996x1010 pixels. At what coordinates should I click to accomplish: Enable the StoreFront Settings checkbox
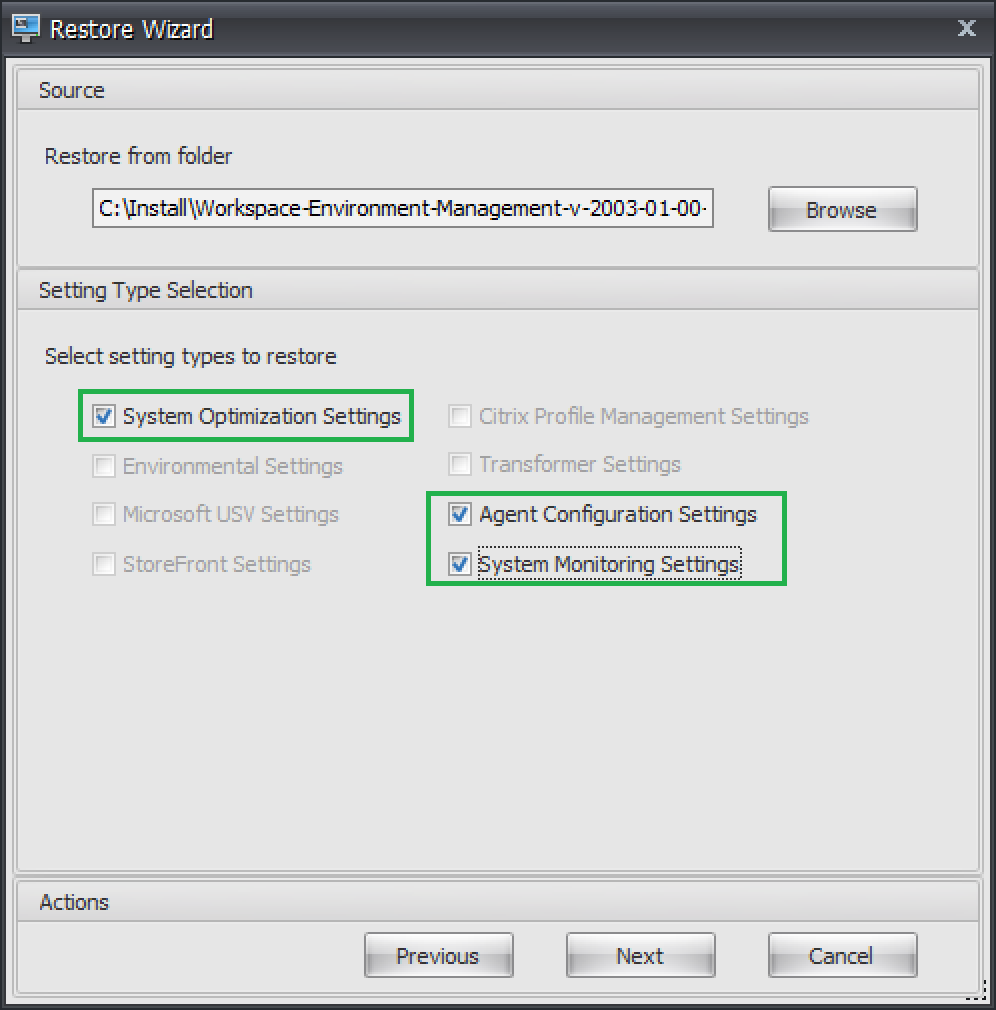(104, 565)
